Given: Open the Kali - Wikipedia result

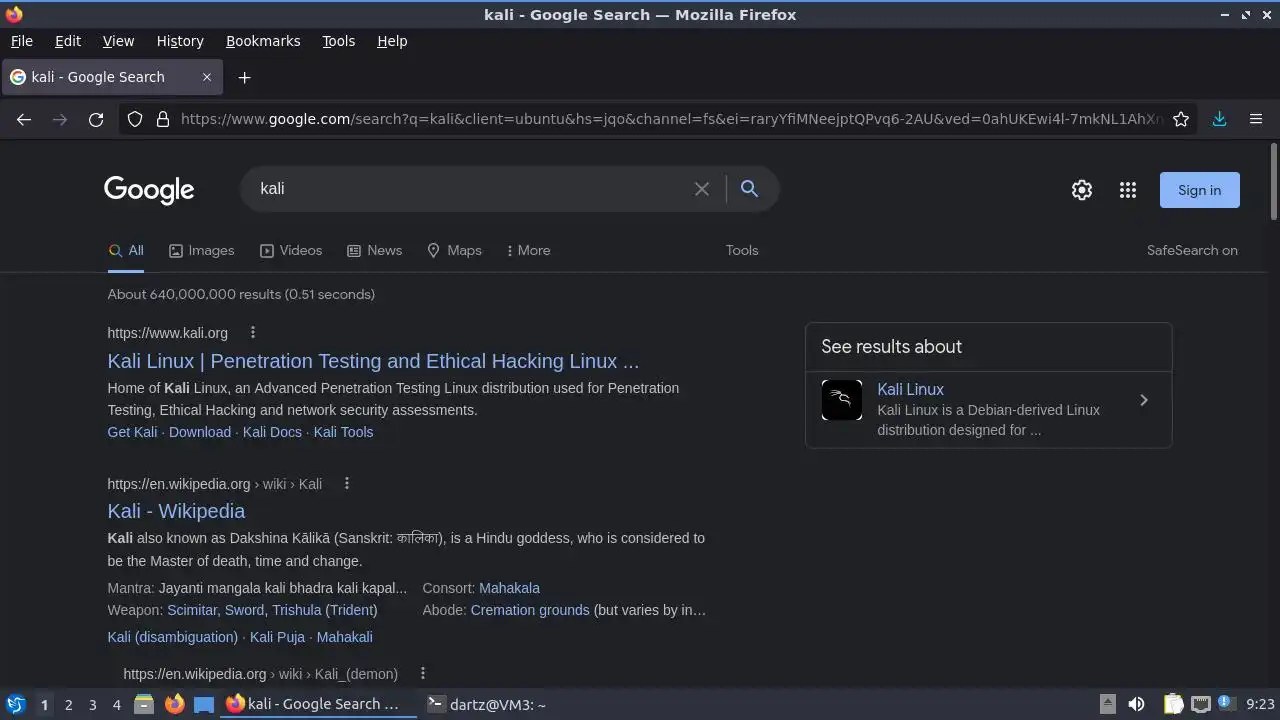Looking at the screenshot, I should tap(176, 511).
